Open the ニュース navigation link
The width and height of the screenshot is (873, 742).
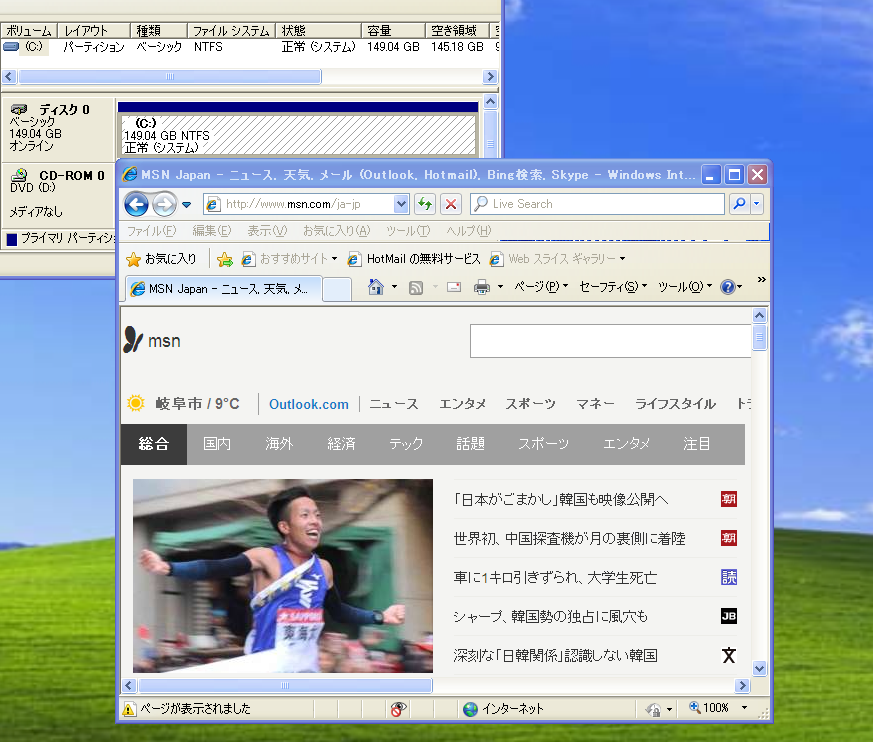[394, 404]
